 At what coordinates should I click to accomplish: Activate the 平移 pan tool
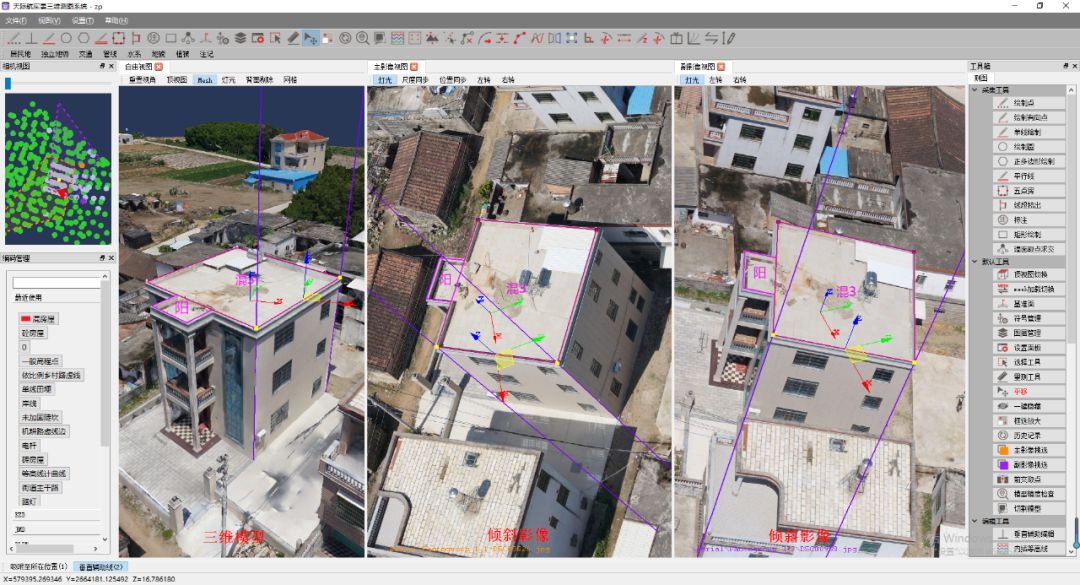[x=1018, y=391]
